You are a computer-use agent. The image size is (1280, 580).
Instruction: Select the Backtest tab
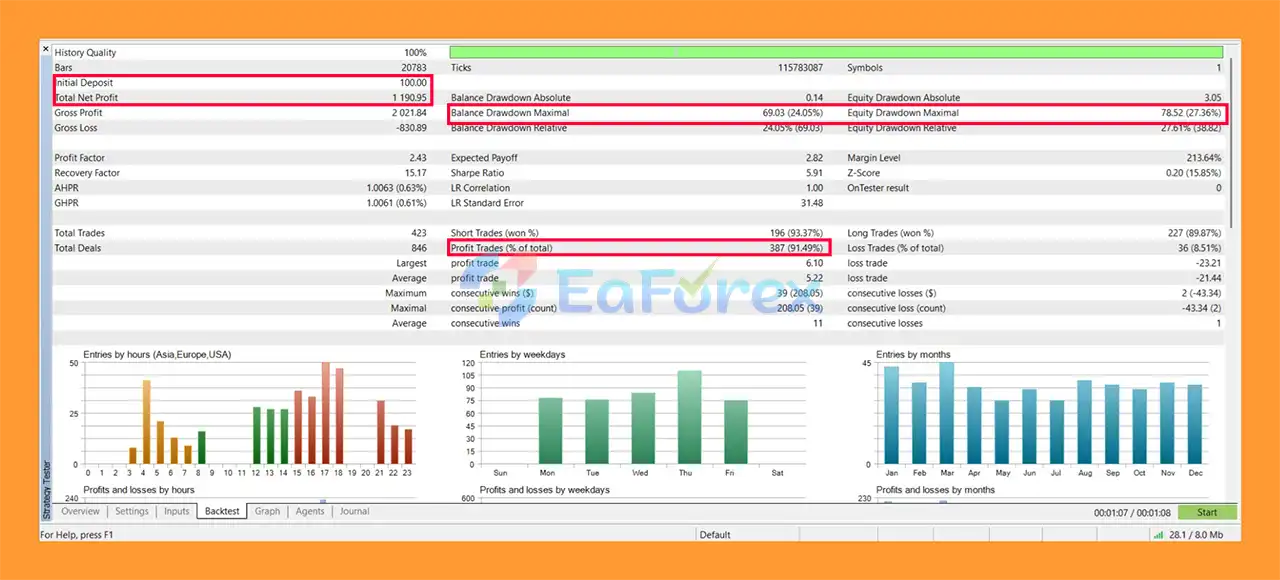pos(222,512)
